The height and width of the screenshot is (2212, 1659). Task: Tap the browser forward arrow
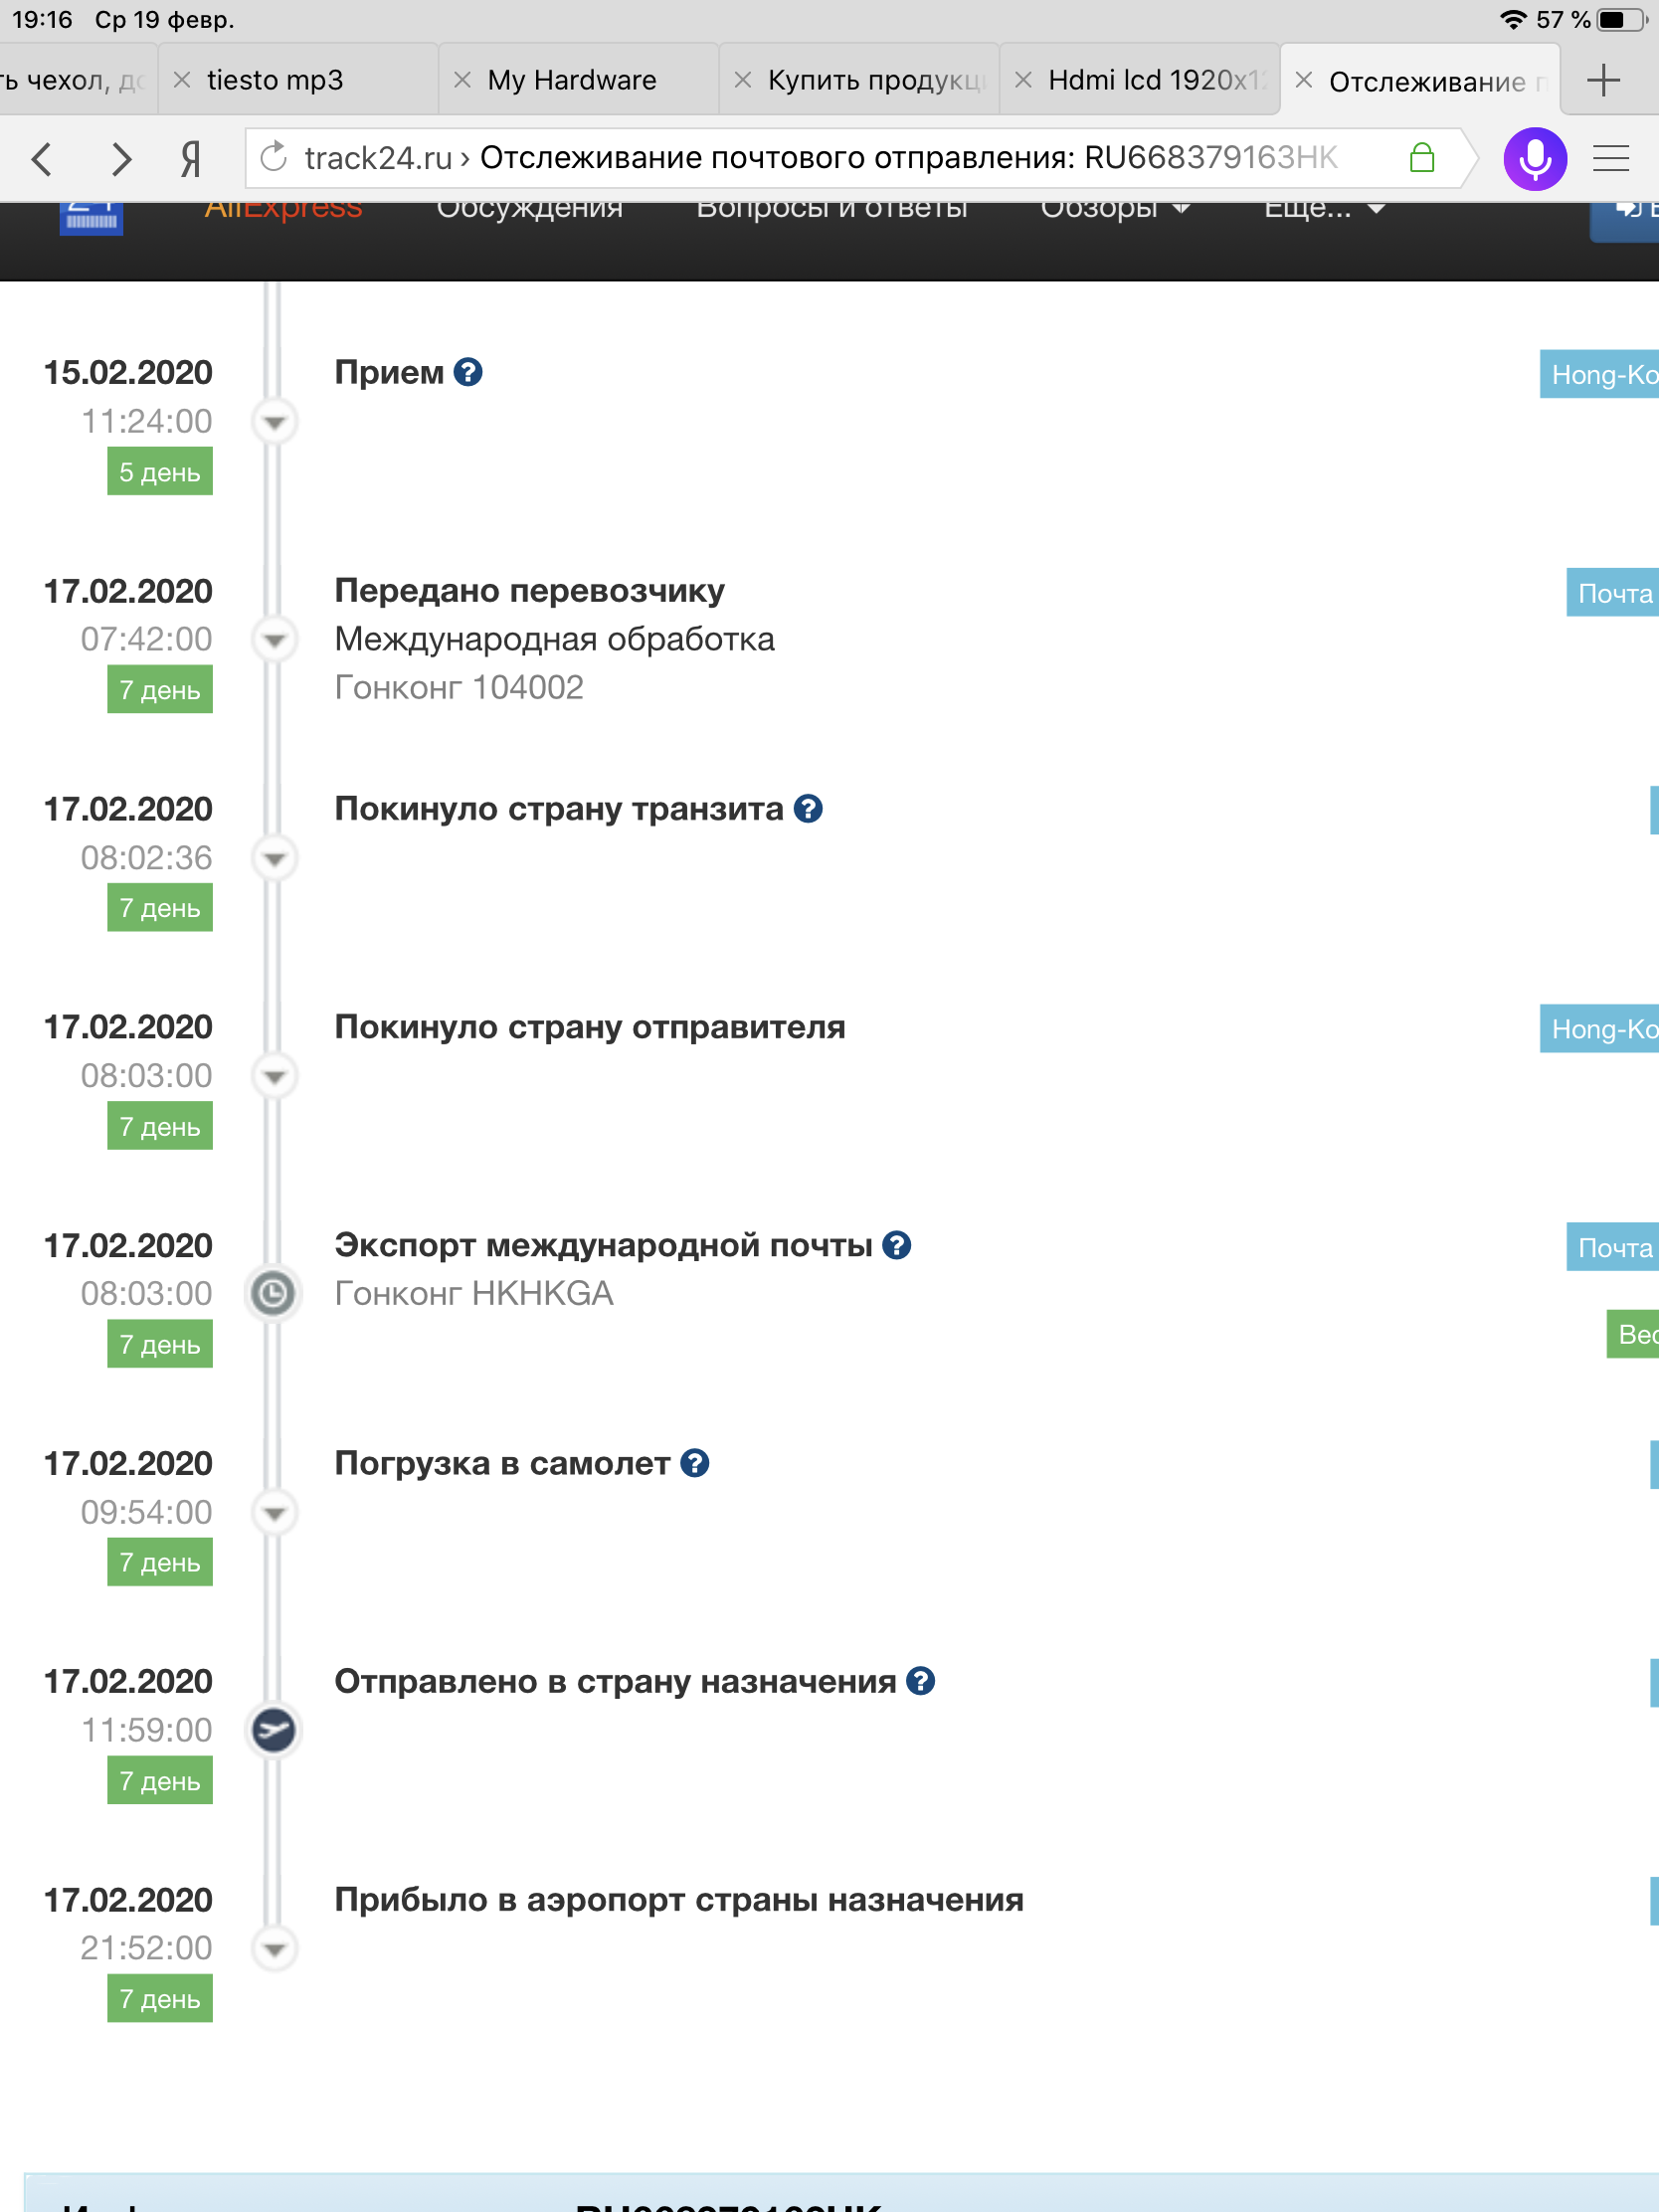(121, 158)
